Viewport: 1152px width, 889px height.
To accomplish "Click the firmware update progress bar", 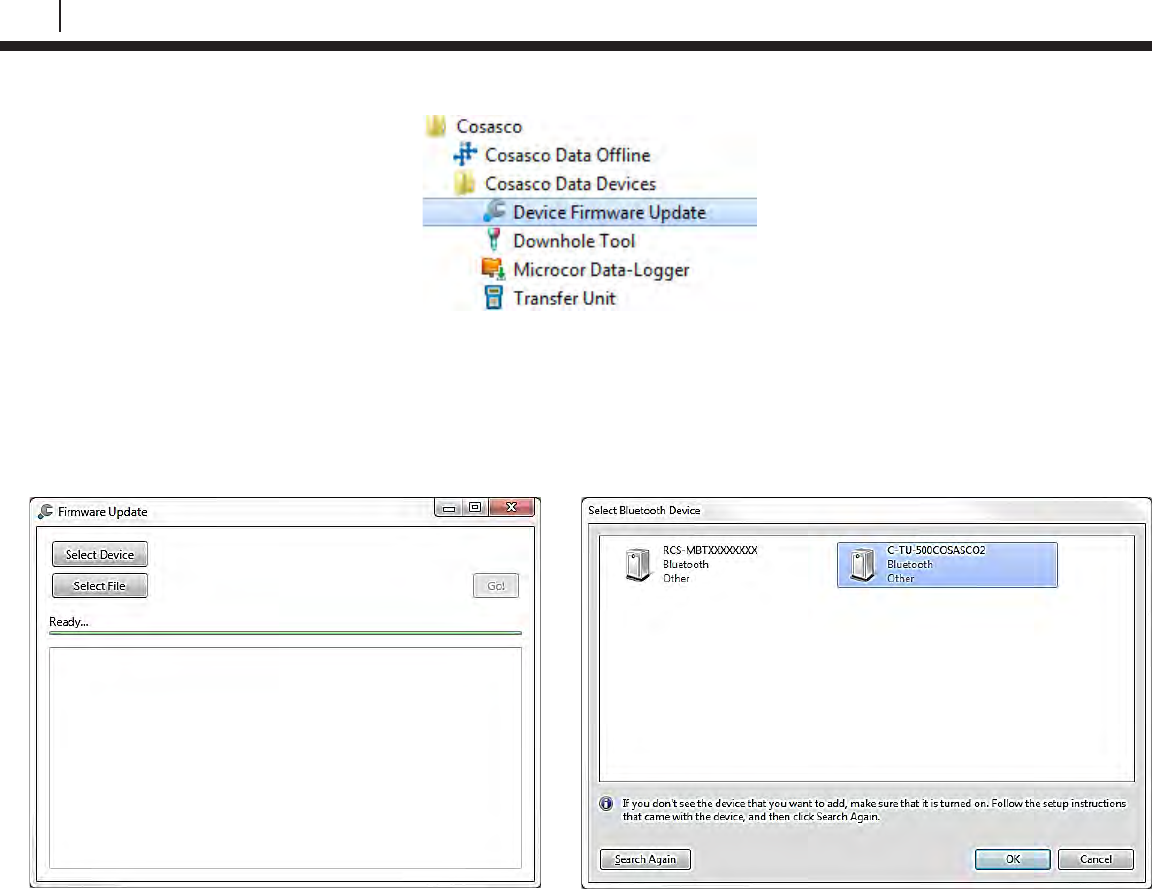I will click(285, 633).
